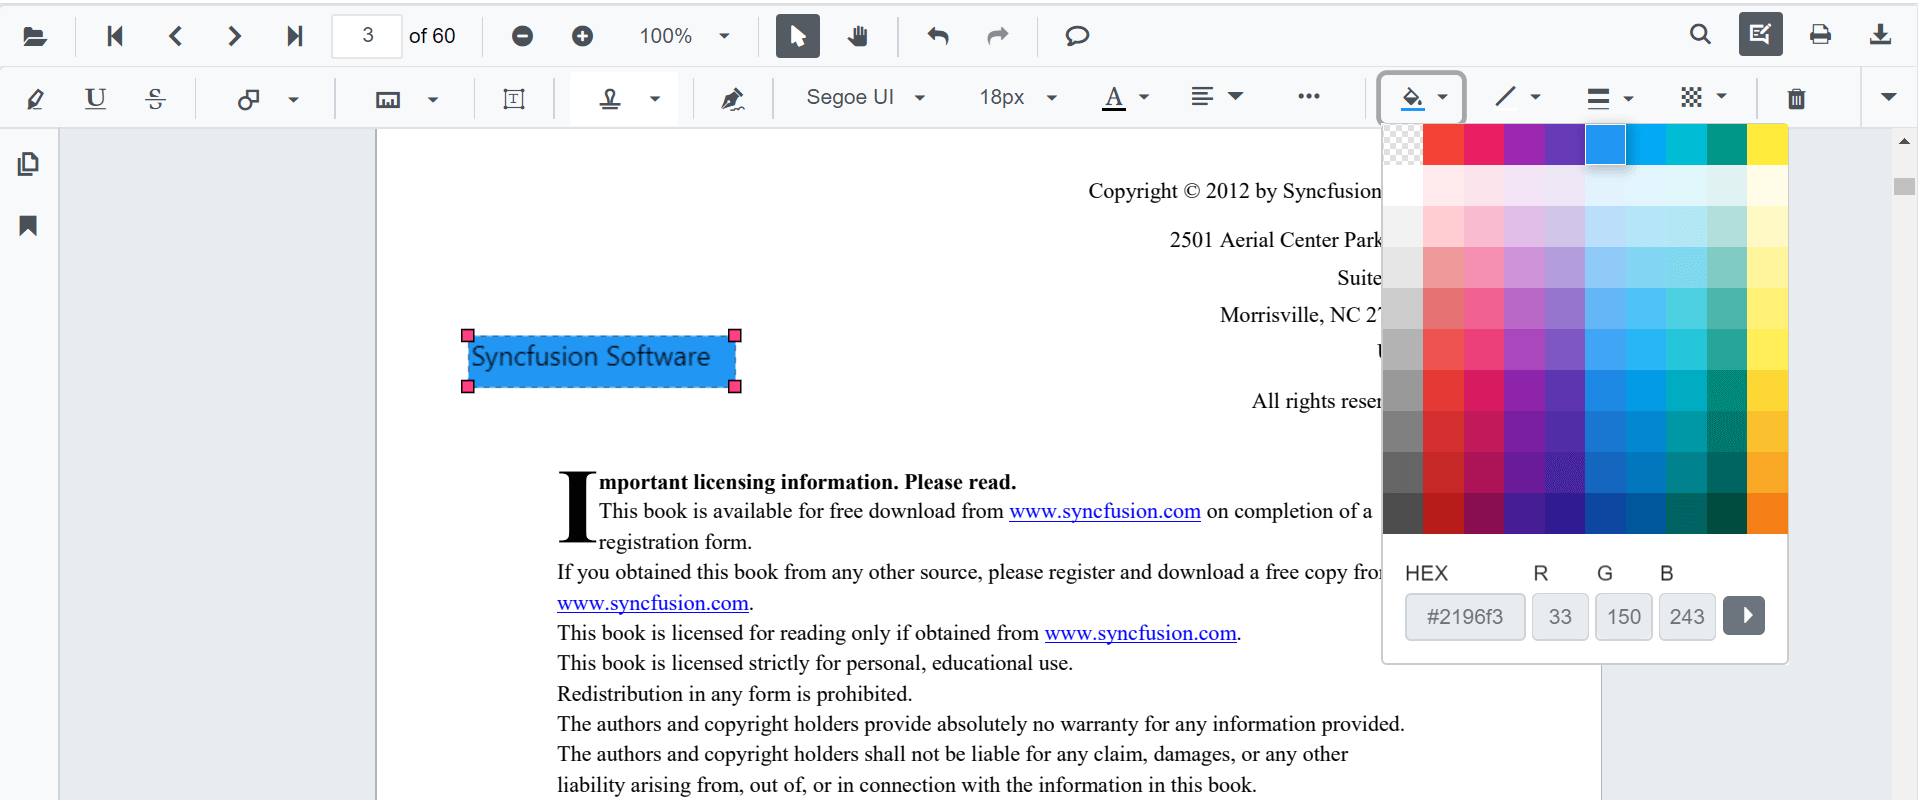Select the Syncfusion Software free text annotation

coord(601,361)
